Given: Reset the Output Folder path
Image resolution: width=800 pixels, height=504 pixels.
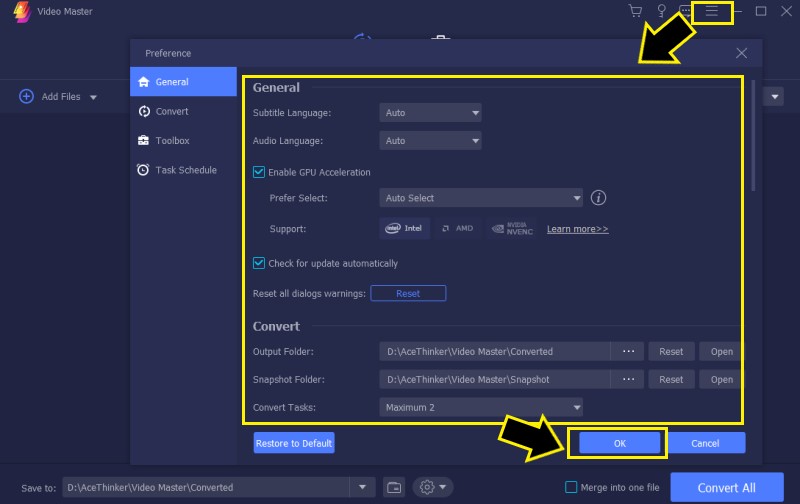Looking at the screenshot, I should (x=670, y=351).
